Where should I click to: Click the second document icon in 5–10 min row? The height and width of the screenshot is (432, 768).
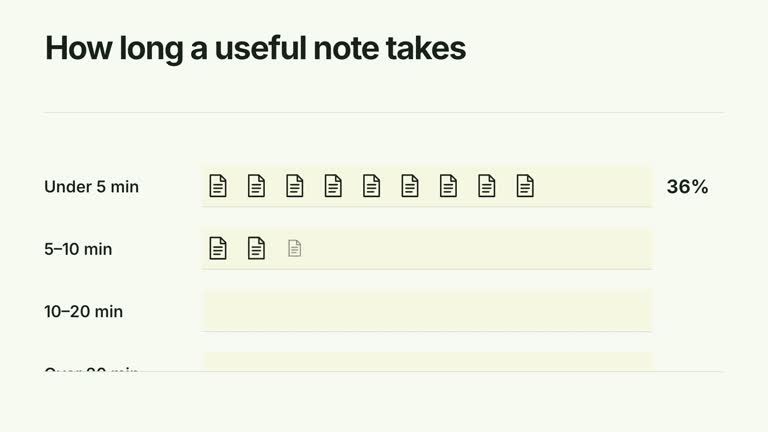click(x=256, y=248)
